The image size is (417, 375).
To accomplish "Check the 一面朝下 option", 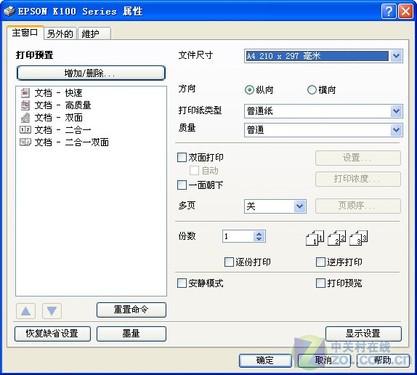I will click(182, 185).
